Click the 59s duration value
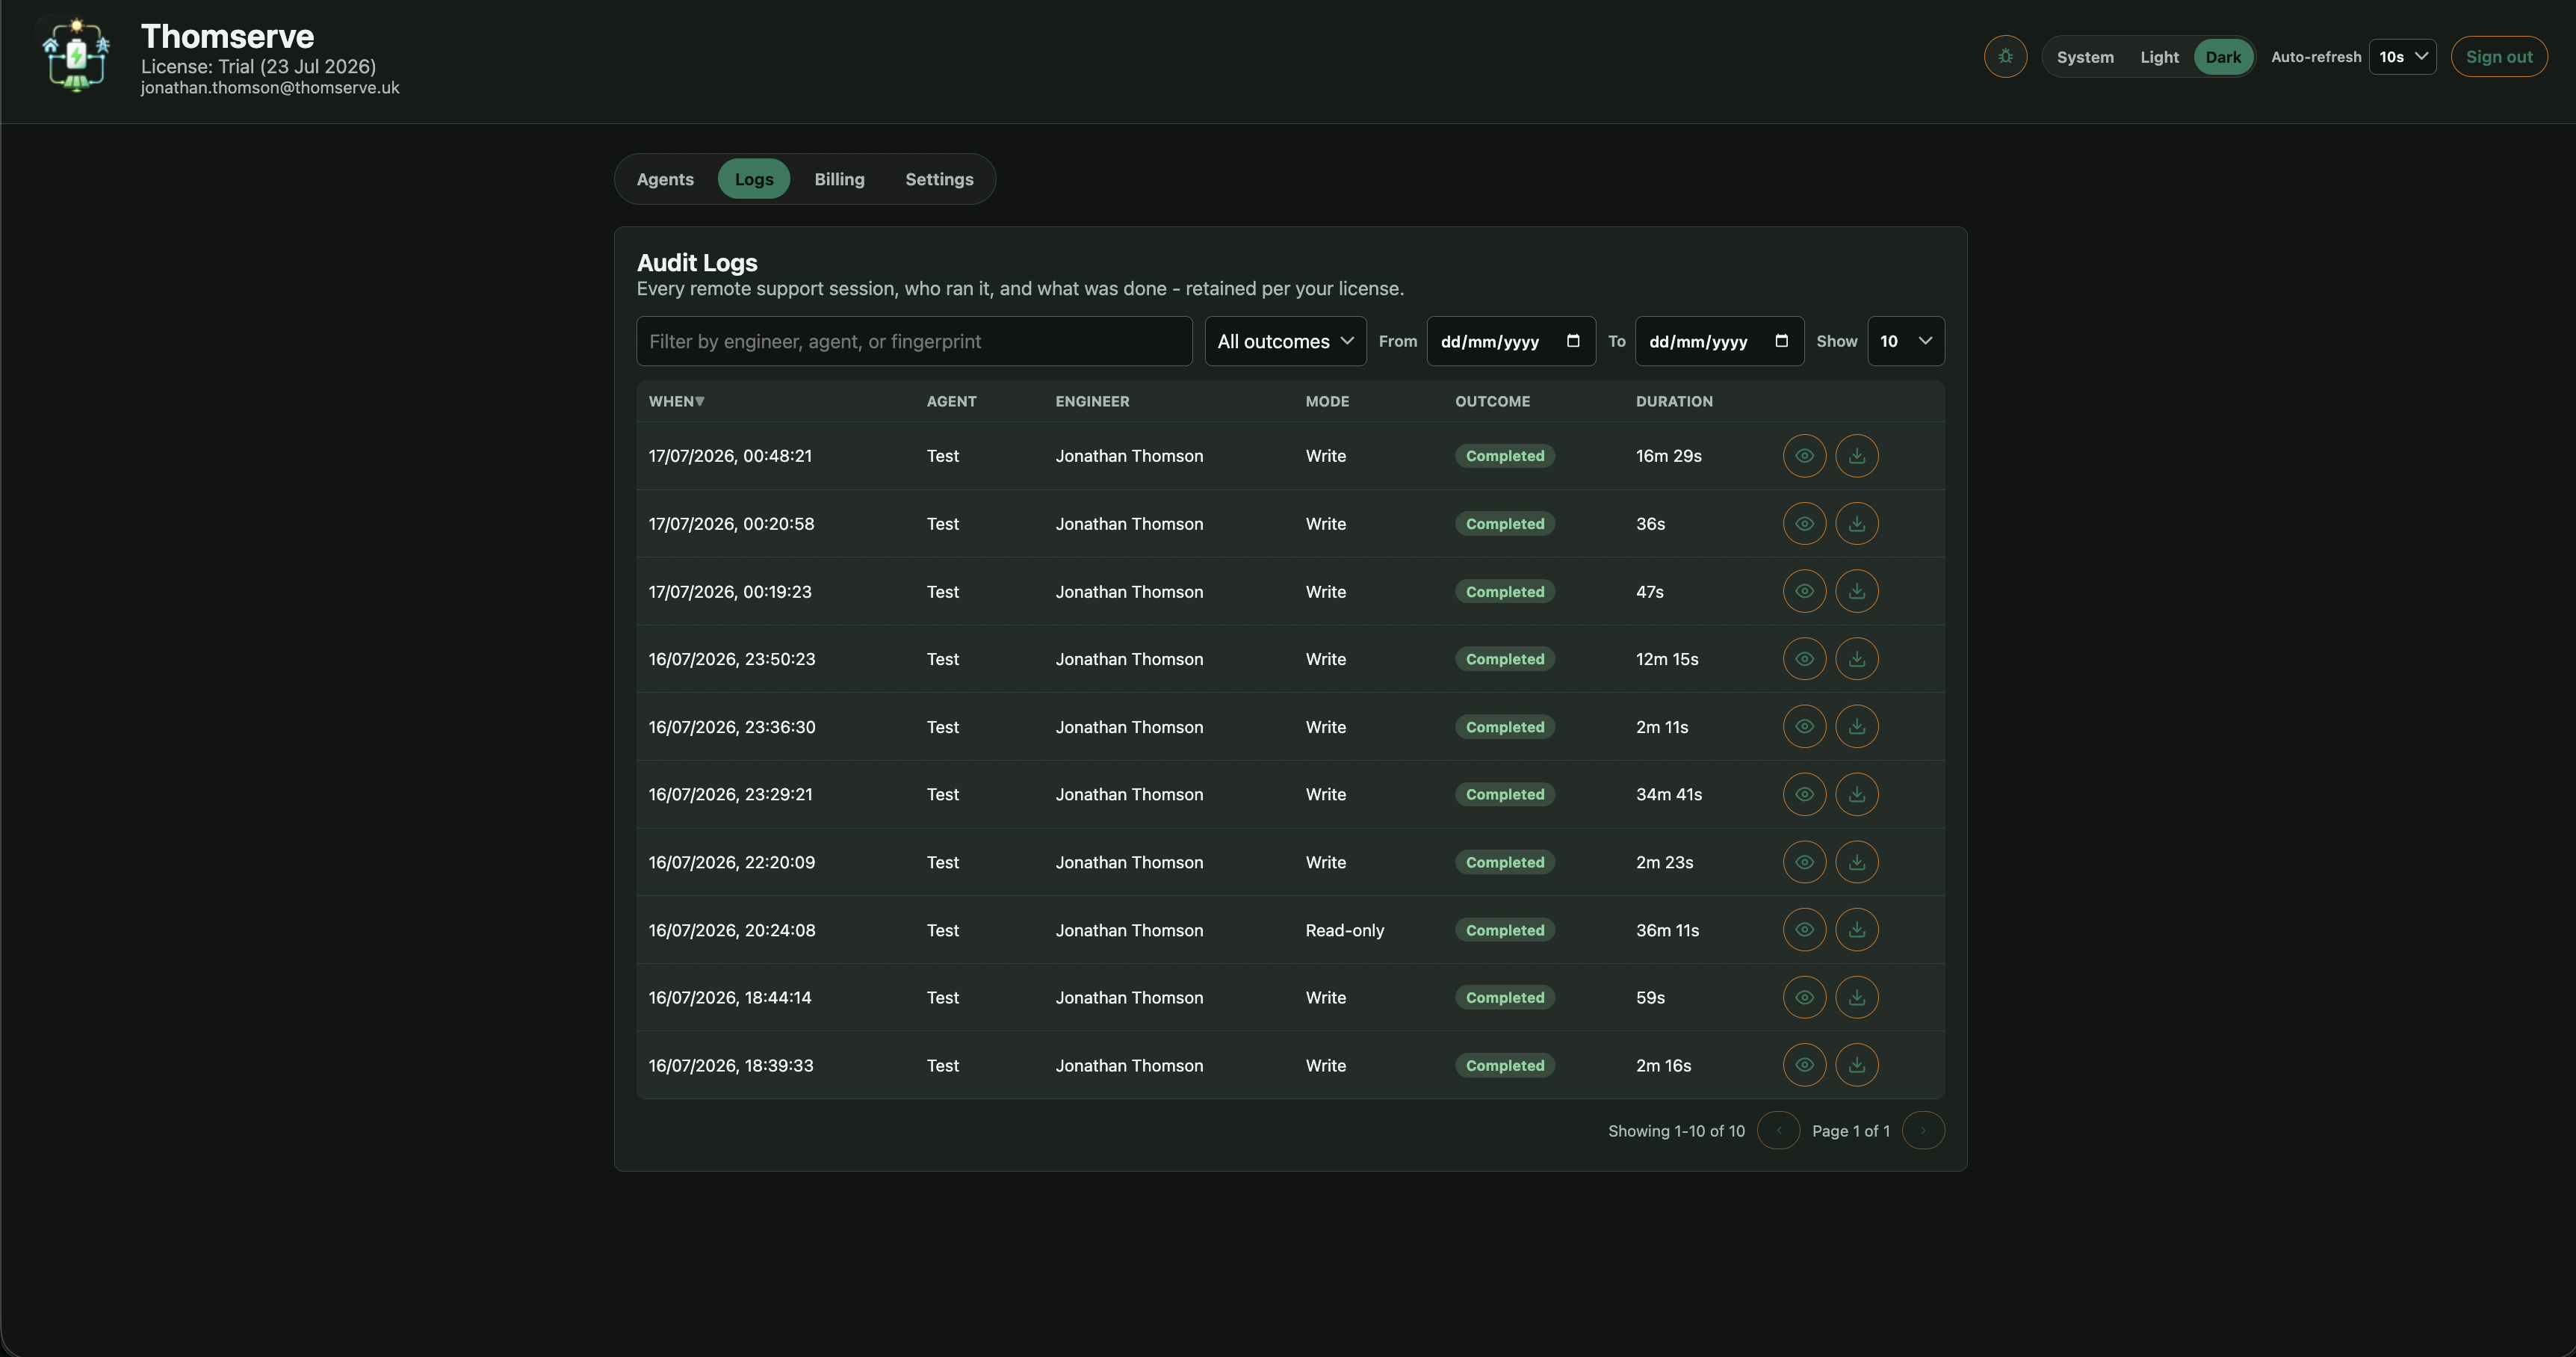Image resolution: width=2576 pixels, height=1357 pixels. click(1650, 997)
